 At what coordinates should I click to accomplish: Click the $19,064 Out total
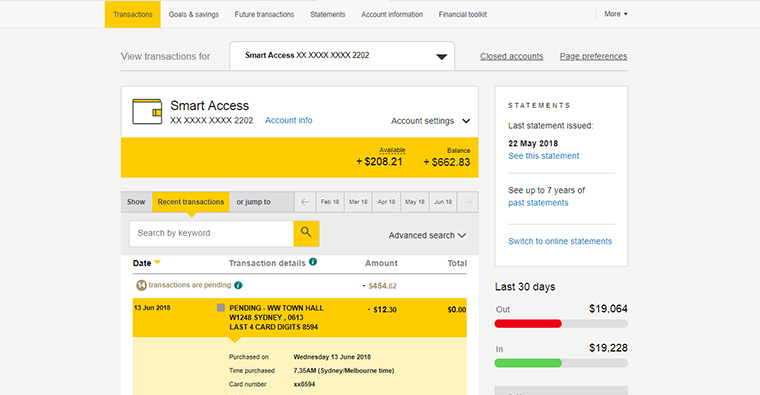pyautogui.click(x=608, y=309)
